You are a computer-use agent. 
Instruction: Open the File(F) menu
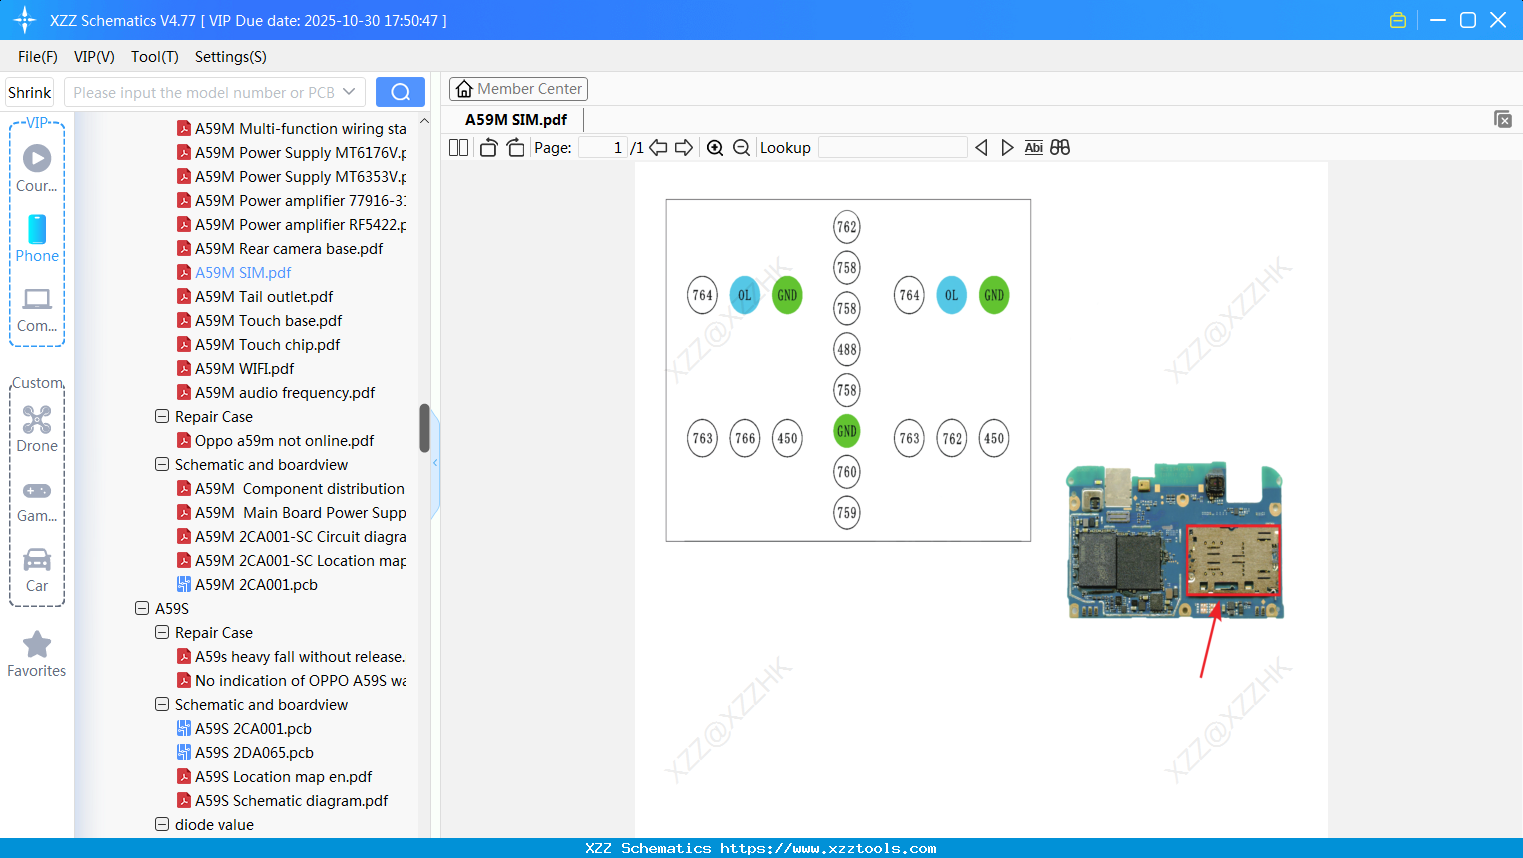(x=38, y=57)
